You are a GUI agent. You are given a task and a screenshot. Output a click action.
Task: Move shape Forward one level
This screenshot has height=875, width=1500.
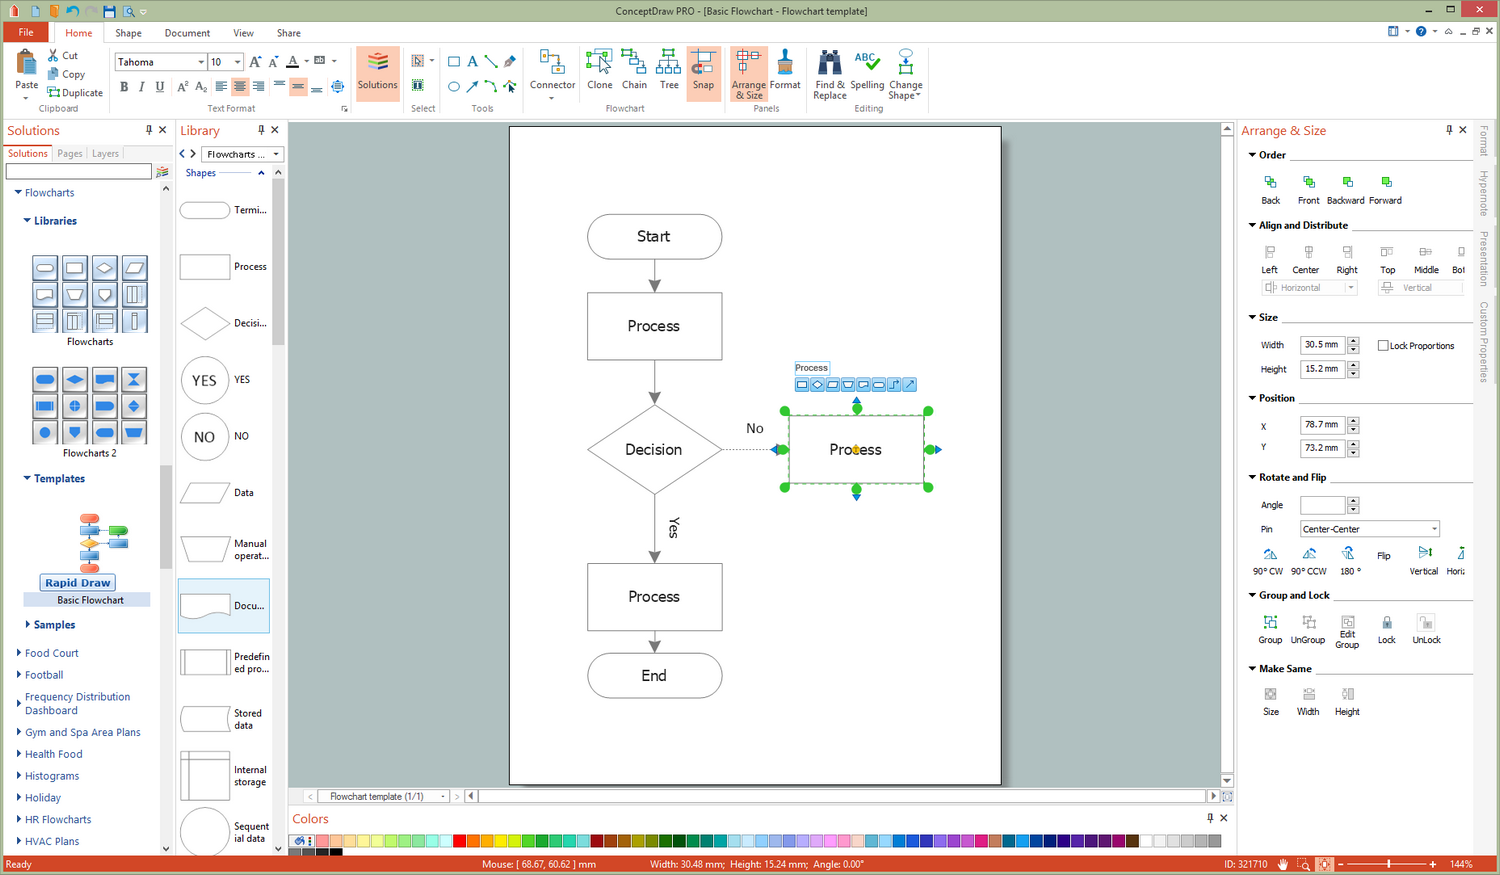pos(1385,189)
